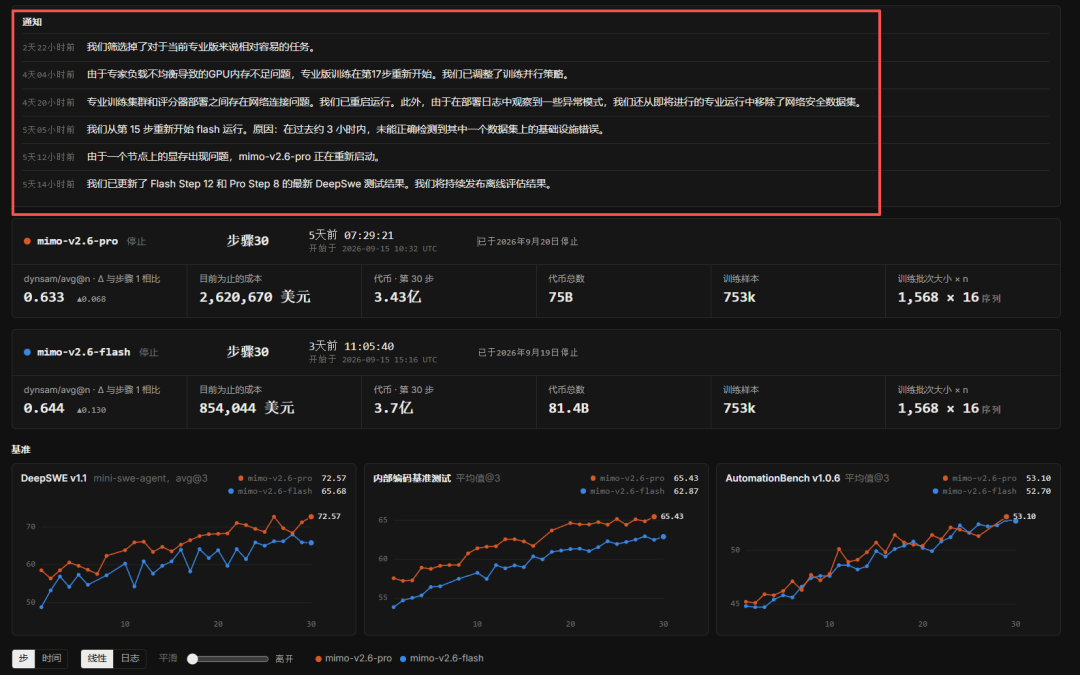Click the 通知 section heading
The width and height of the screenshot is (1080, 675).
coord(32,22)
